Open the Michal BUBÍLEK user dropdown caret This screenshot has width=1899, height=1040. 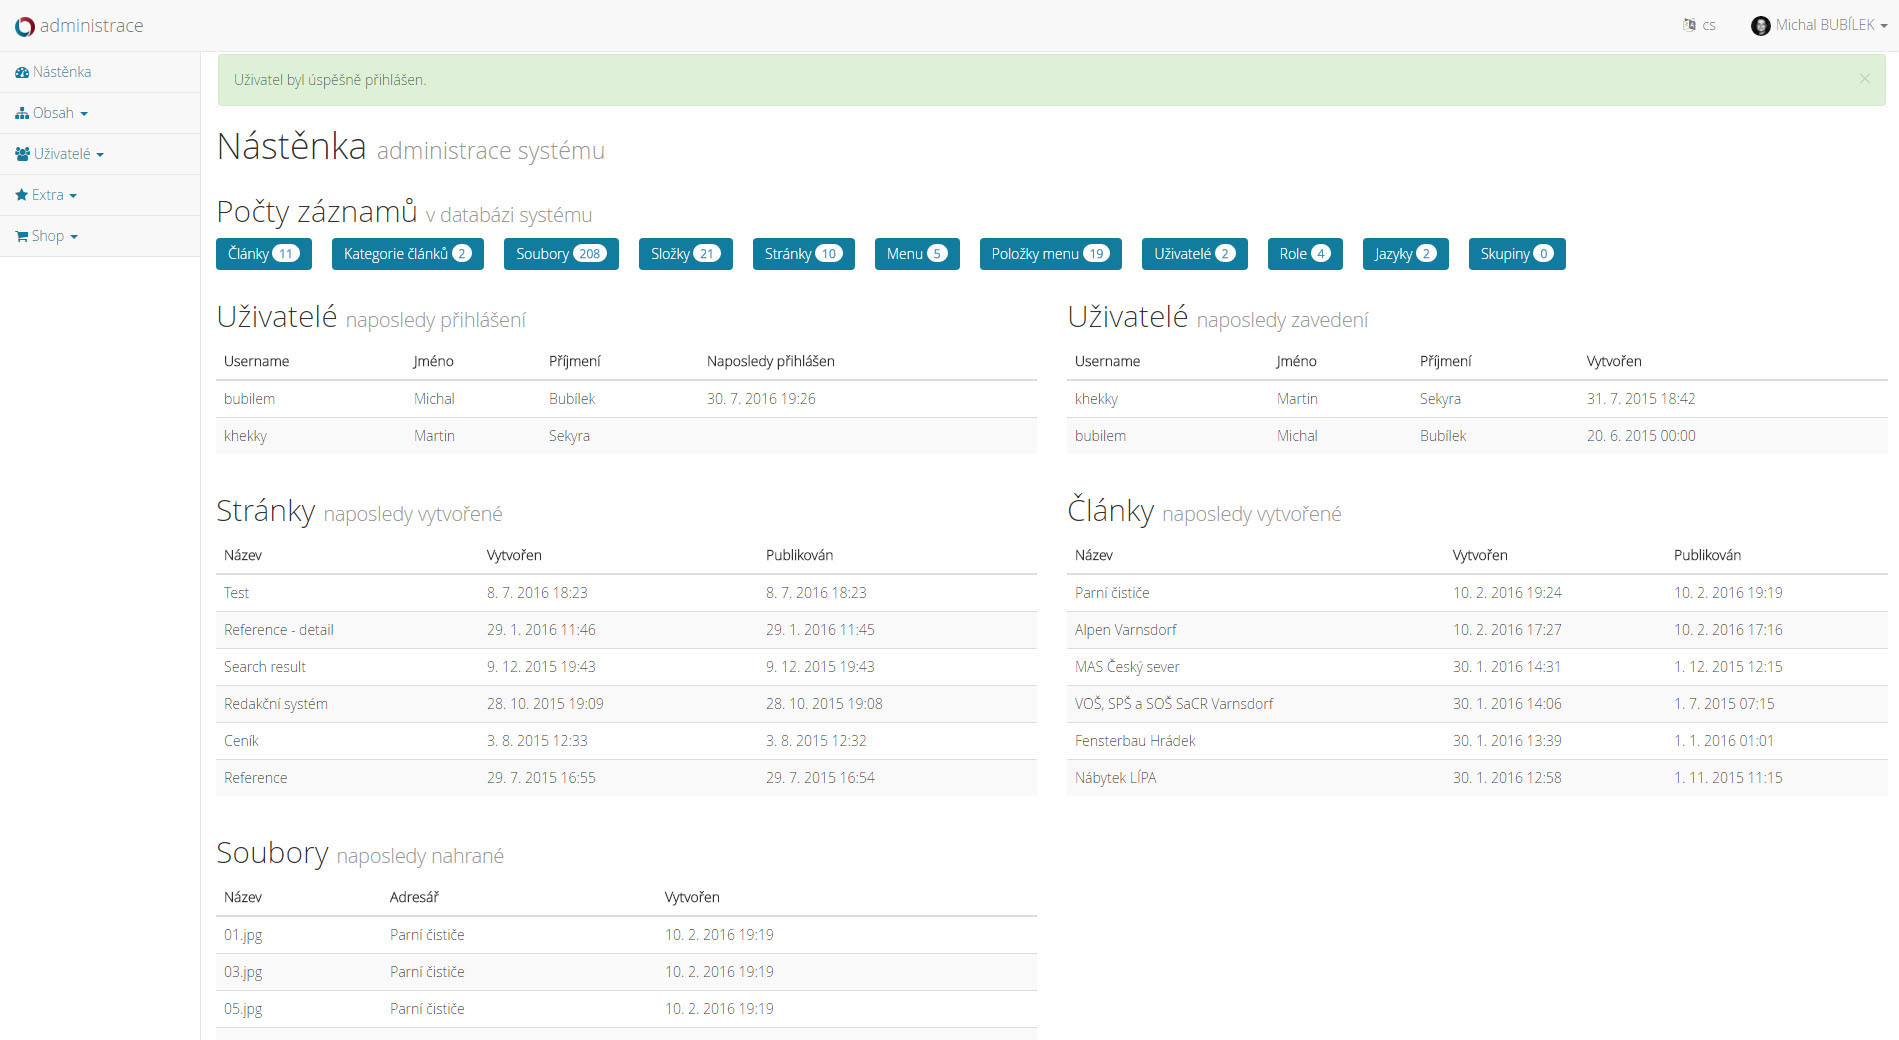pyautogui.click(x=1884, y=26)
